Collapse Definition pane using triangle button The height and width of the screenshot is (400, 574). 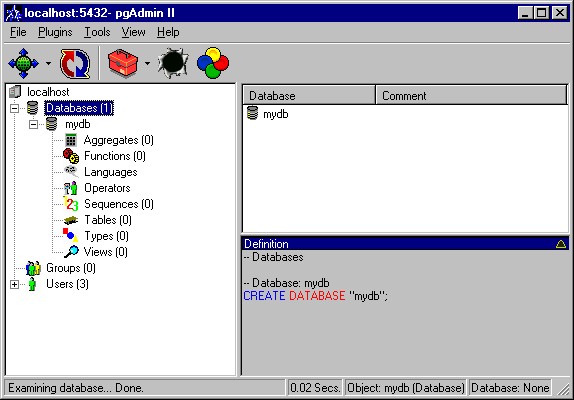pyautogui.click(x=560, y=244)
